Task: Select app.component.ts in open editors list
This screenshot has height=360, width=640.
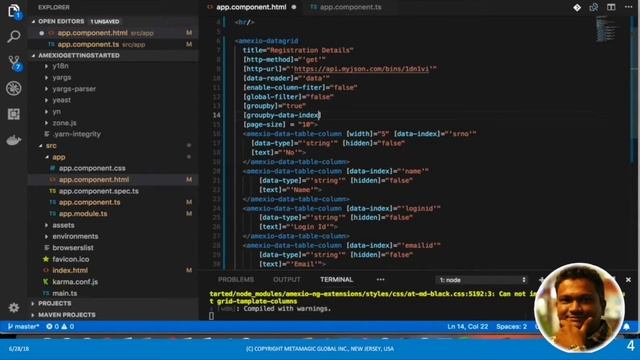Action: point(88,44)
